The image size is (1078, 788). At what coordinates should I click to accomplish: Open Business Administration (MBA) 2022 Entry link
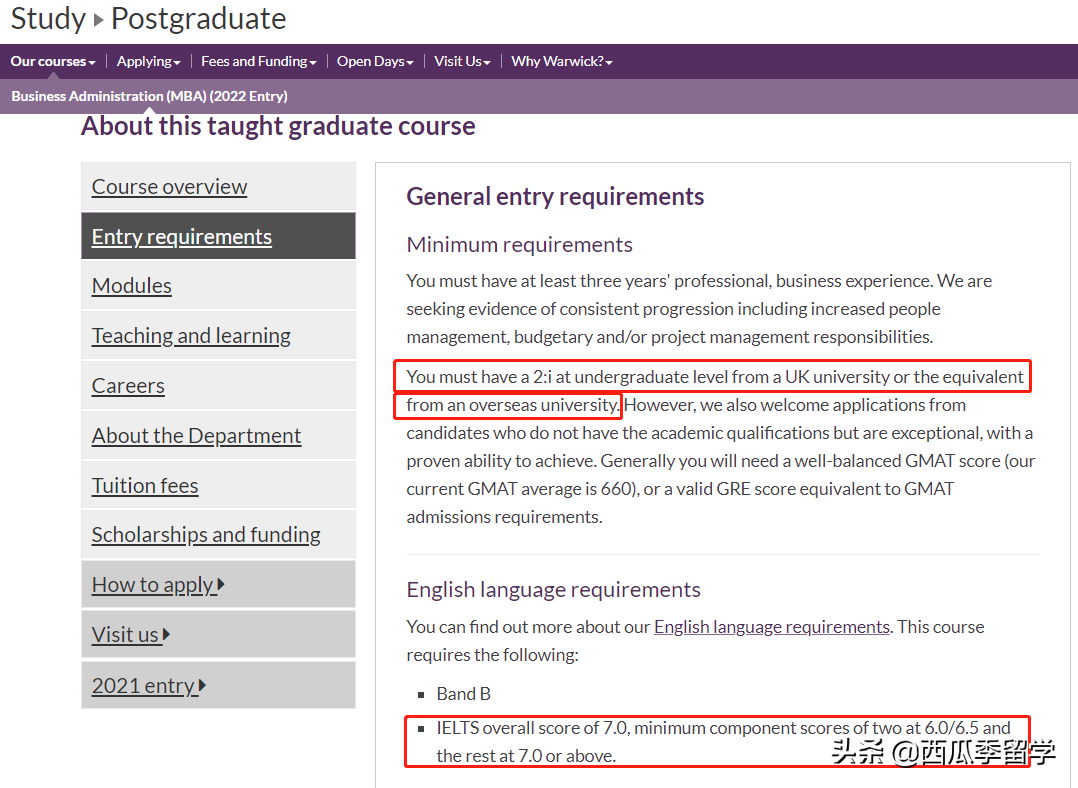tap(149, 96)
